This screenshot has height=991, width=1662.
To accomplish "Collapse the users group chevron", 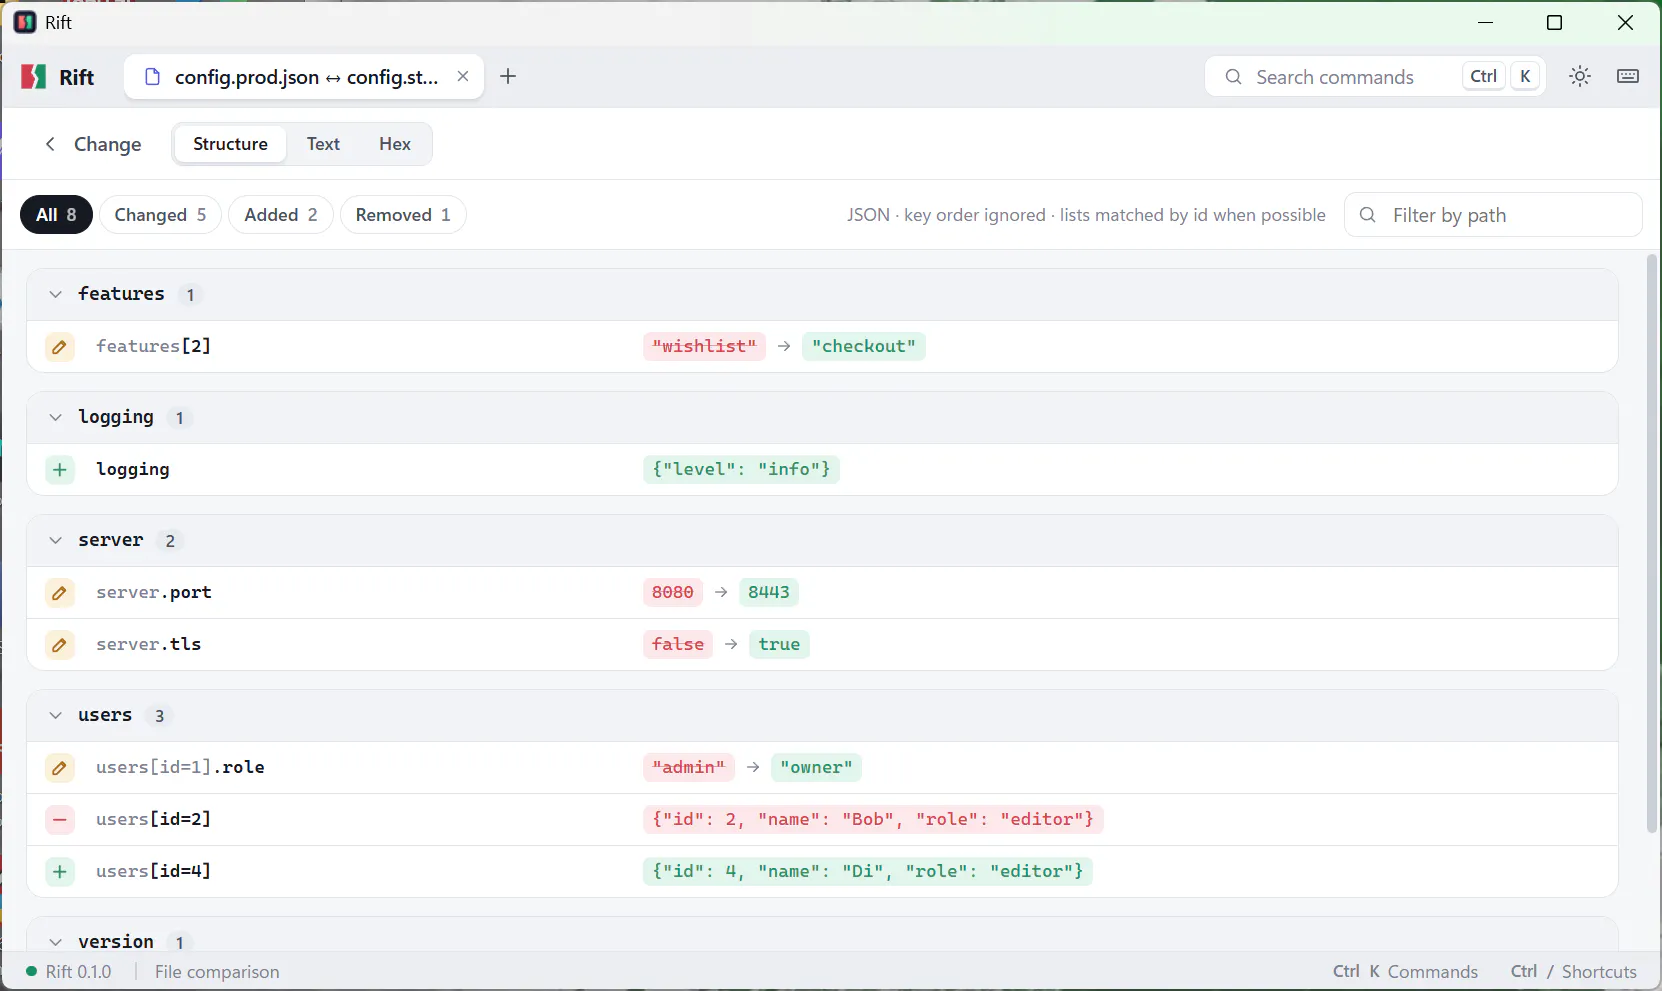I will [x=56, y=715].
